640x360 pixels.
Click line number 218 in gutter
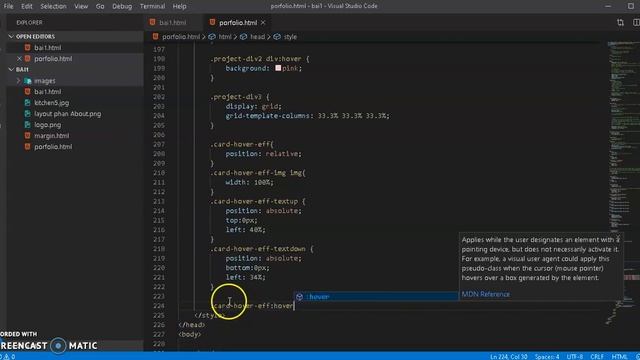click(x=159, y=249)
